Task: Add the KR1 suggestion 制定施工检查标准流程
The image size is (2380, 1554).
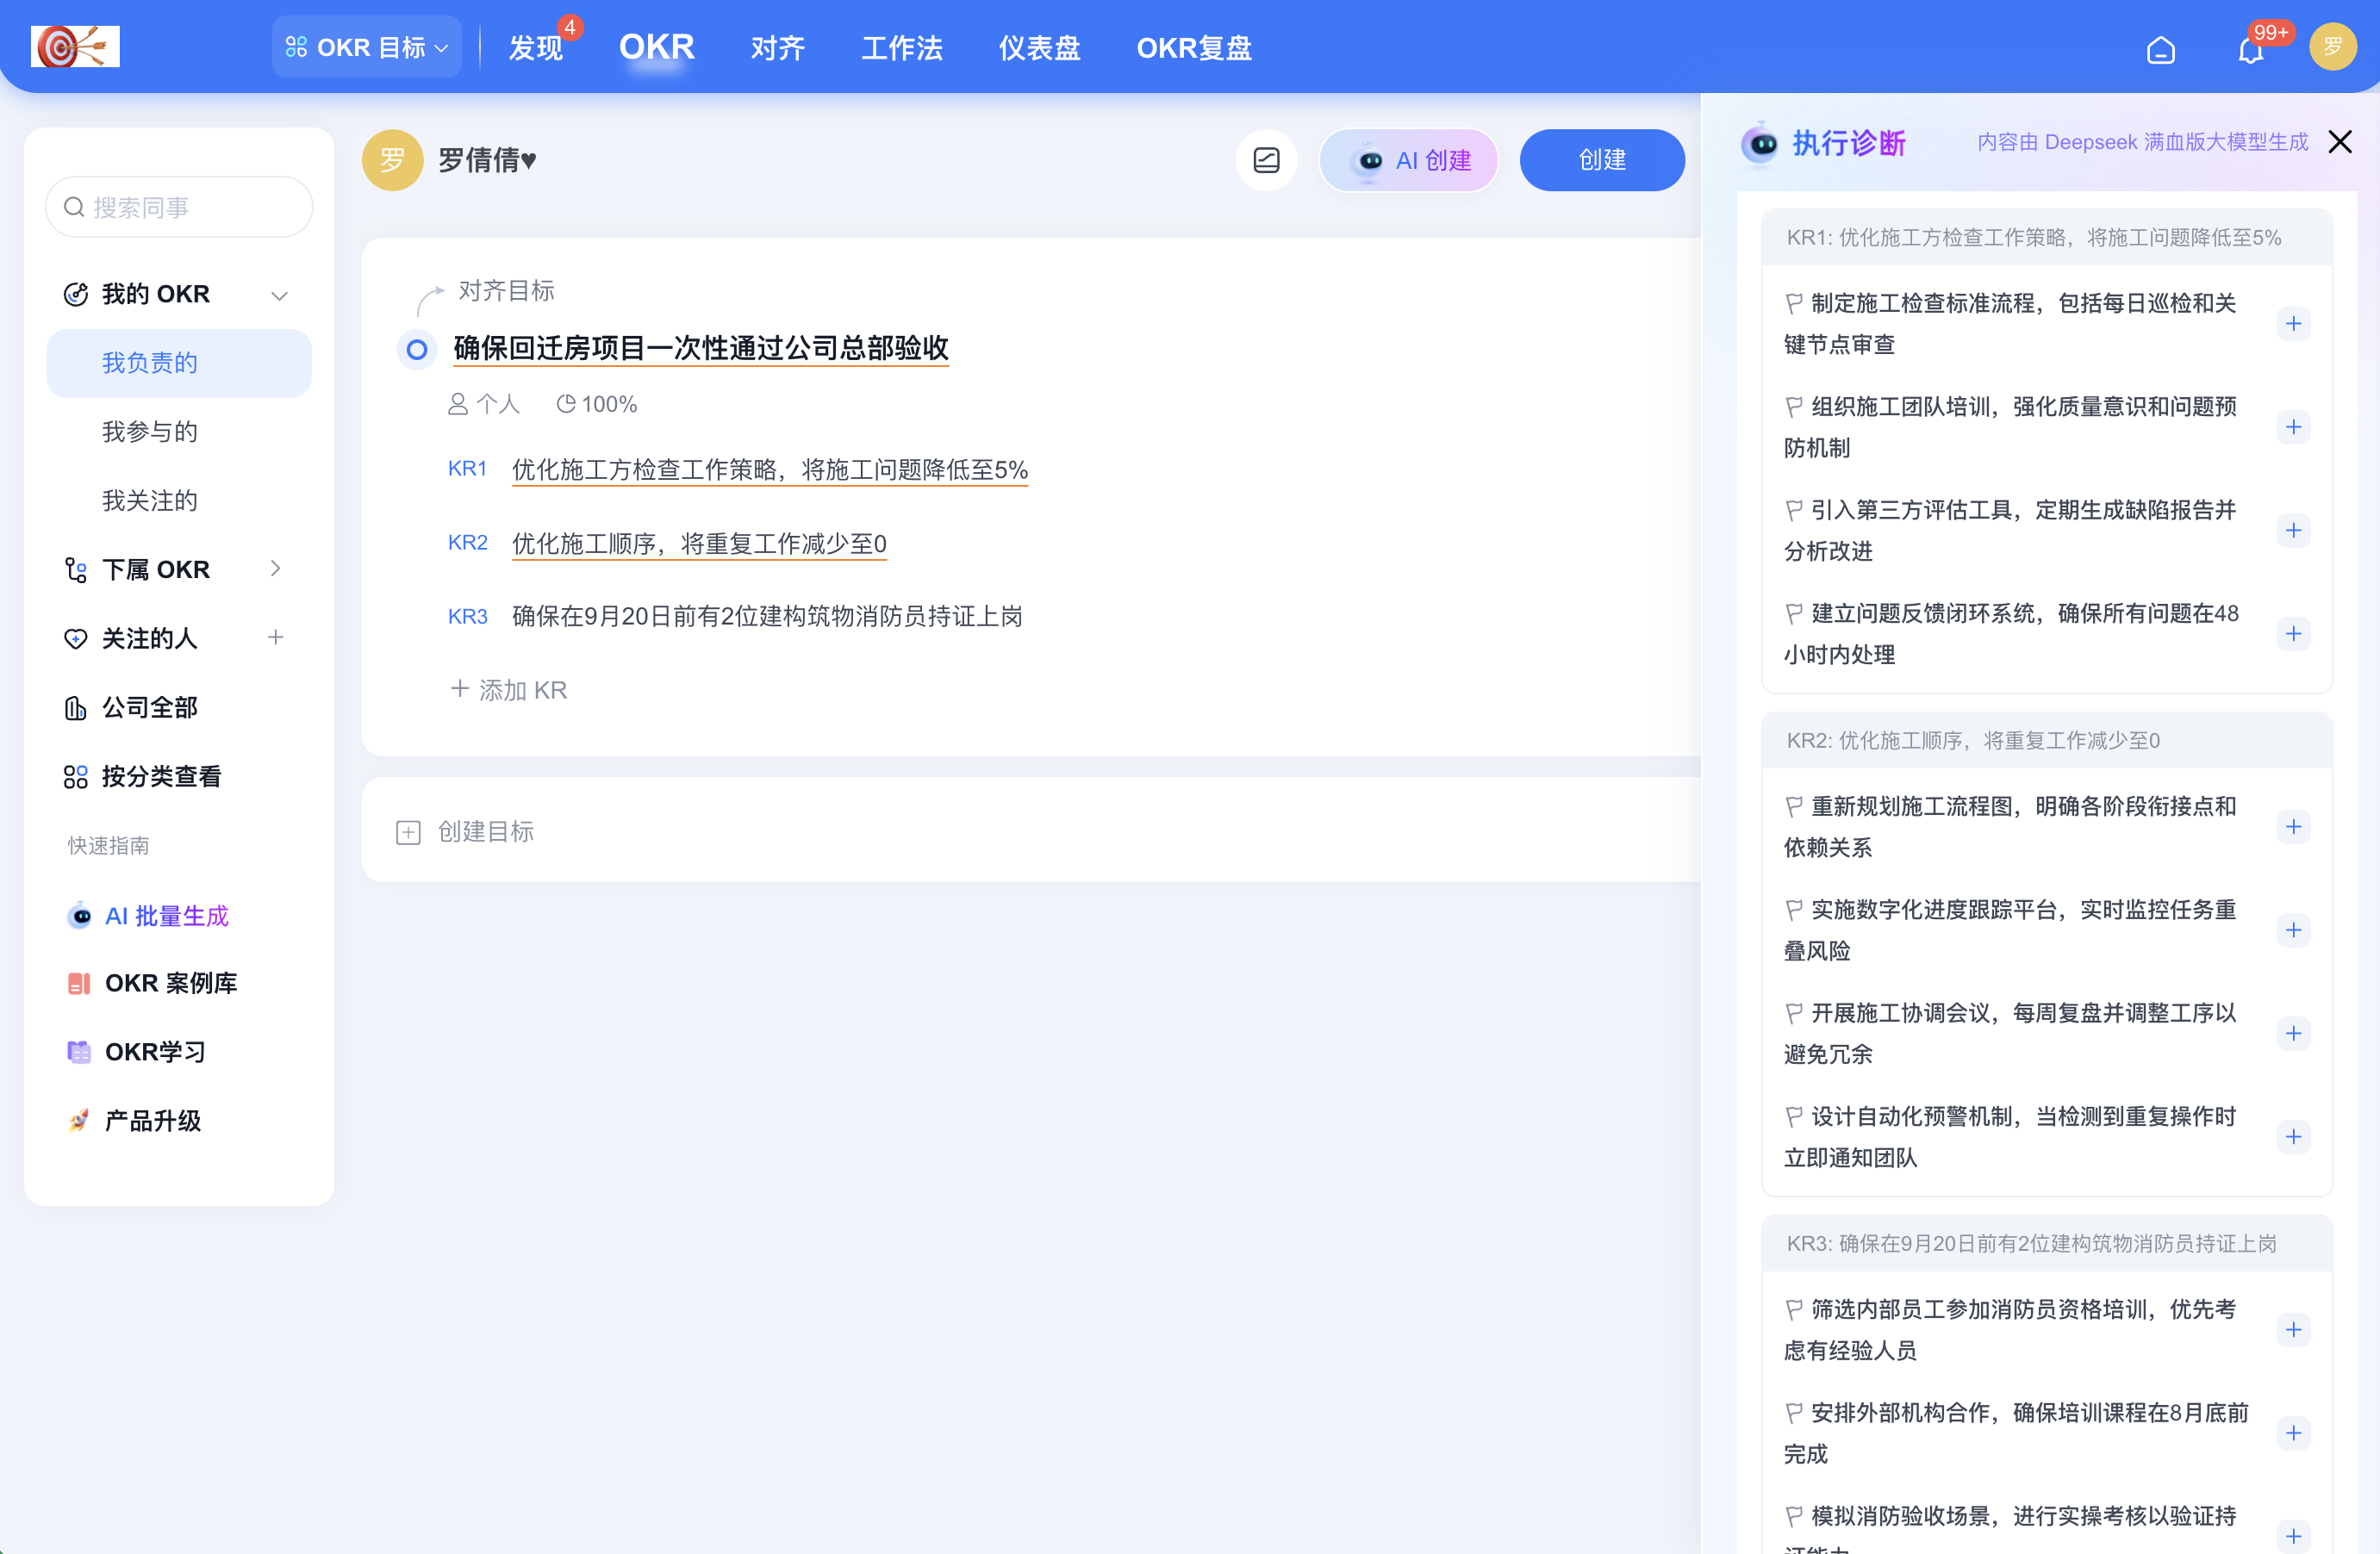Action: 2294,323
